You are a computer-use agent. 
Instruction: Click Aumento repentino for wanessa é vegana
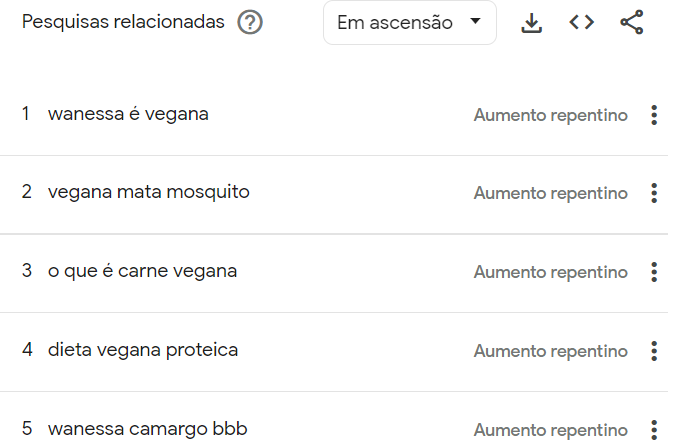coord(550,115)
